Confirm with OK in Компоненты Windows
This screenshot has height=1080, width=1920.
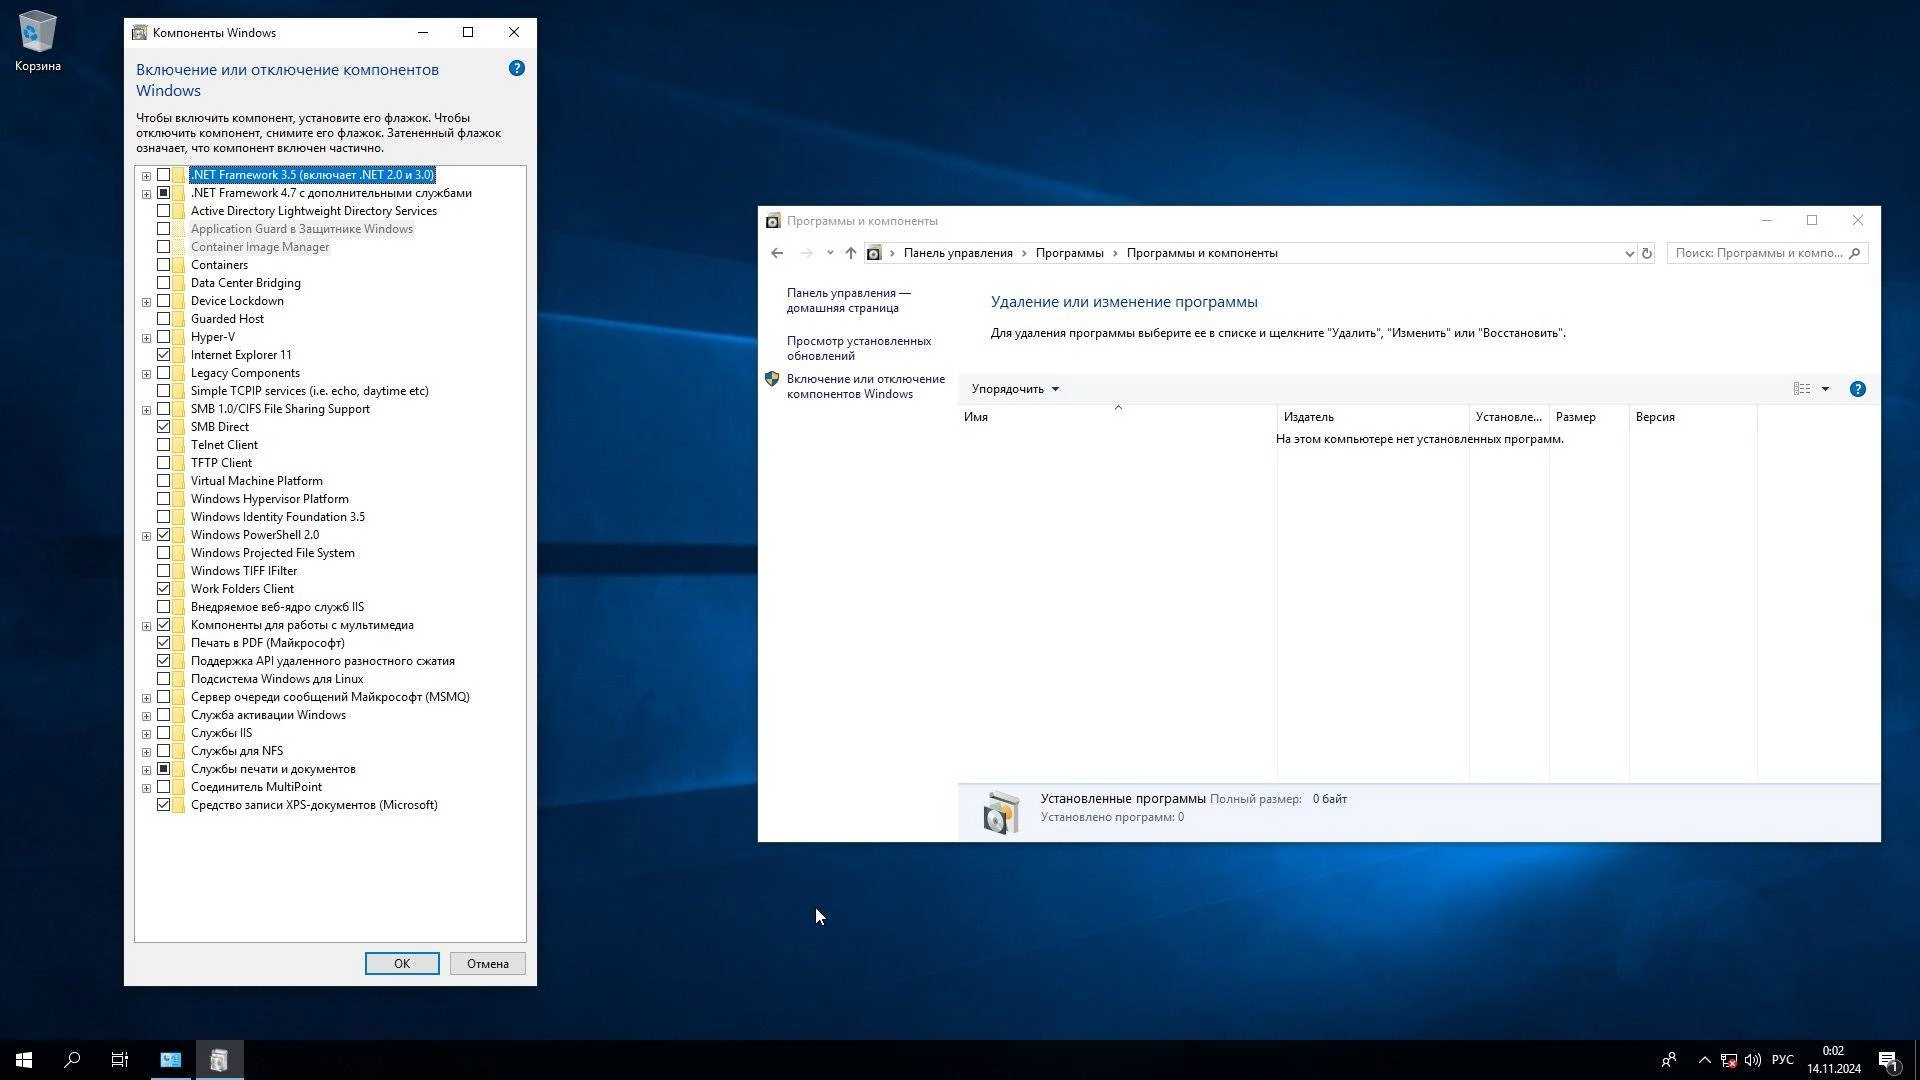(x=402, y=964)
